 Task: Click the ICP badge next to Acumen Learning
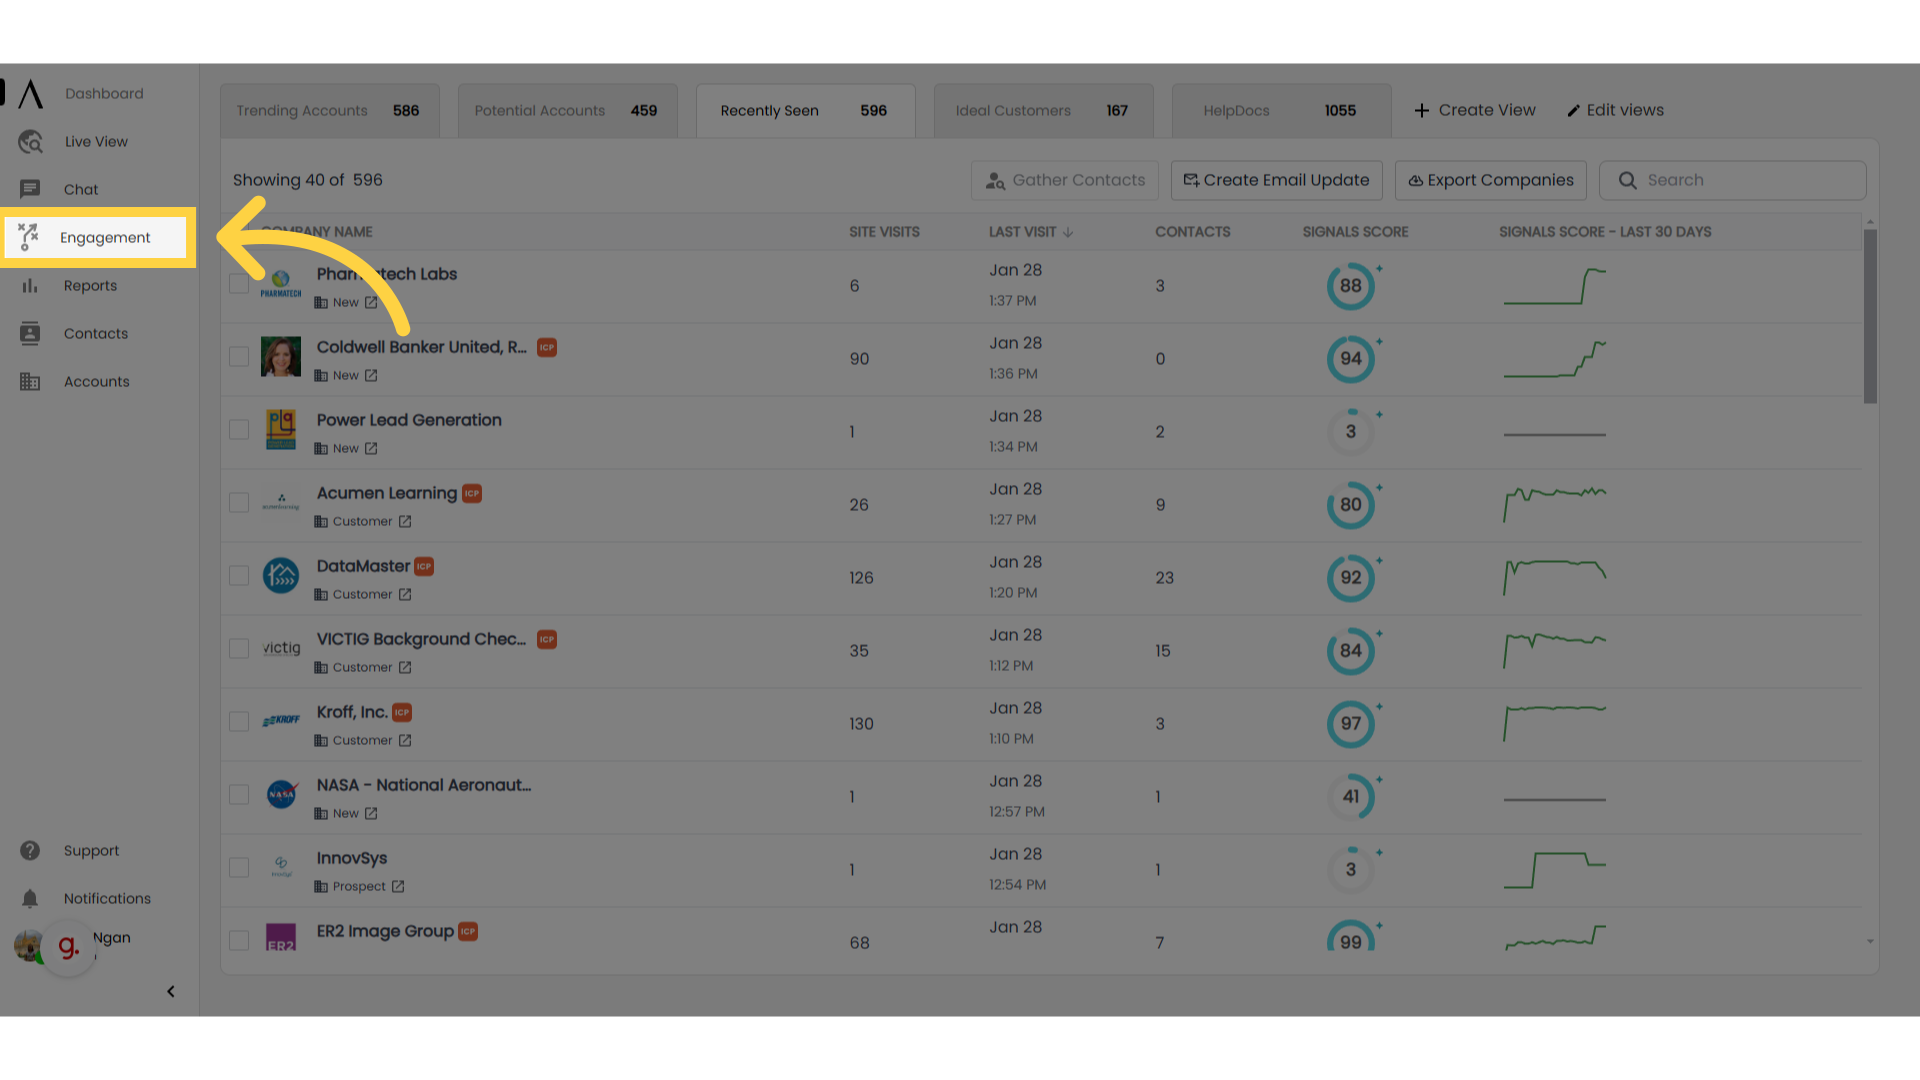(472, 494)
